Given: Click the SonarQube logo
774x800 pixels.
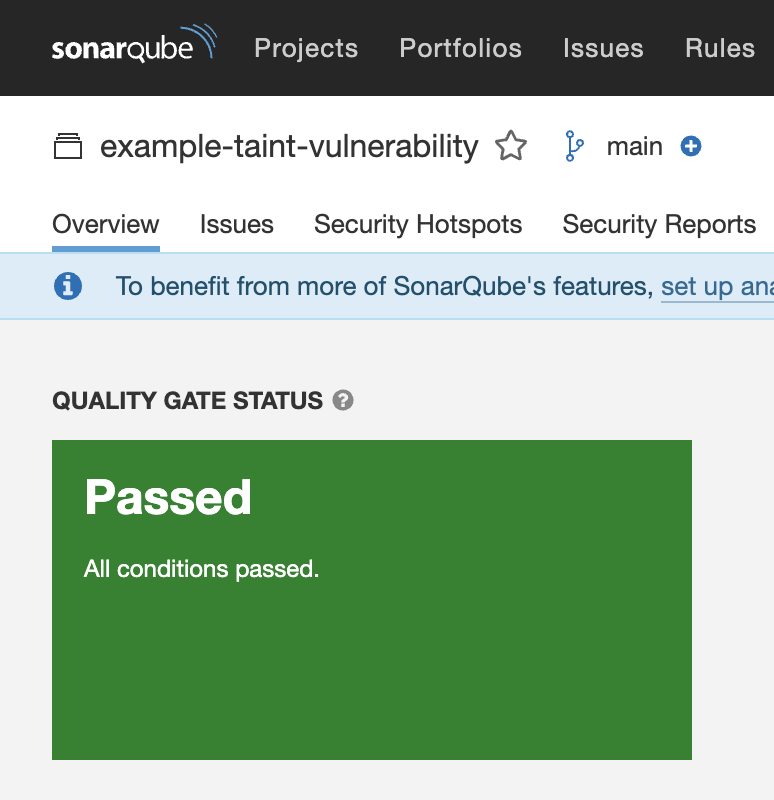Looking at the screenshot, I should pyautogui.click(x=133, y=47).
